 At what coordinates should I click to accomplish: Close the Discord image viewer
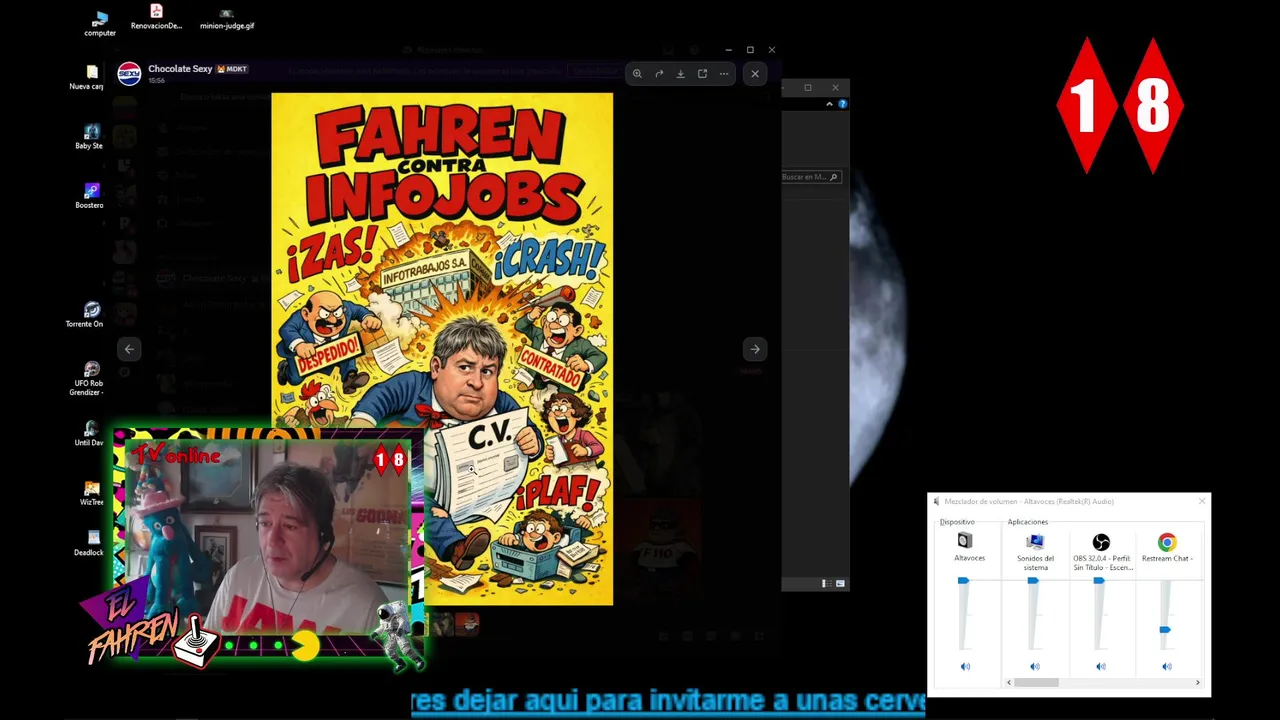click(755, 73)
